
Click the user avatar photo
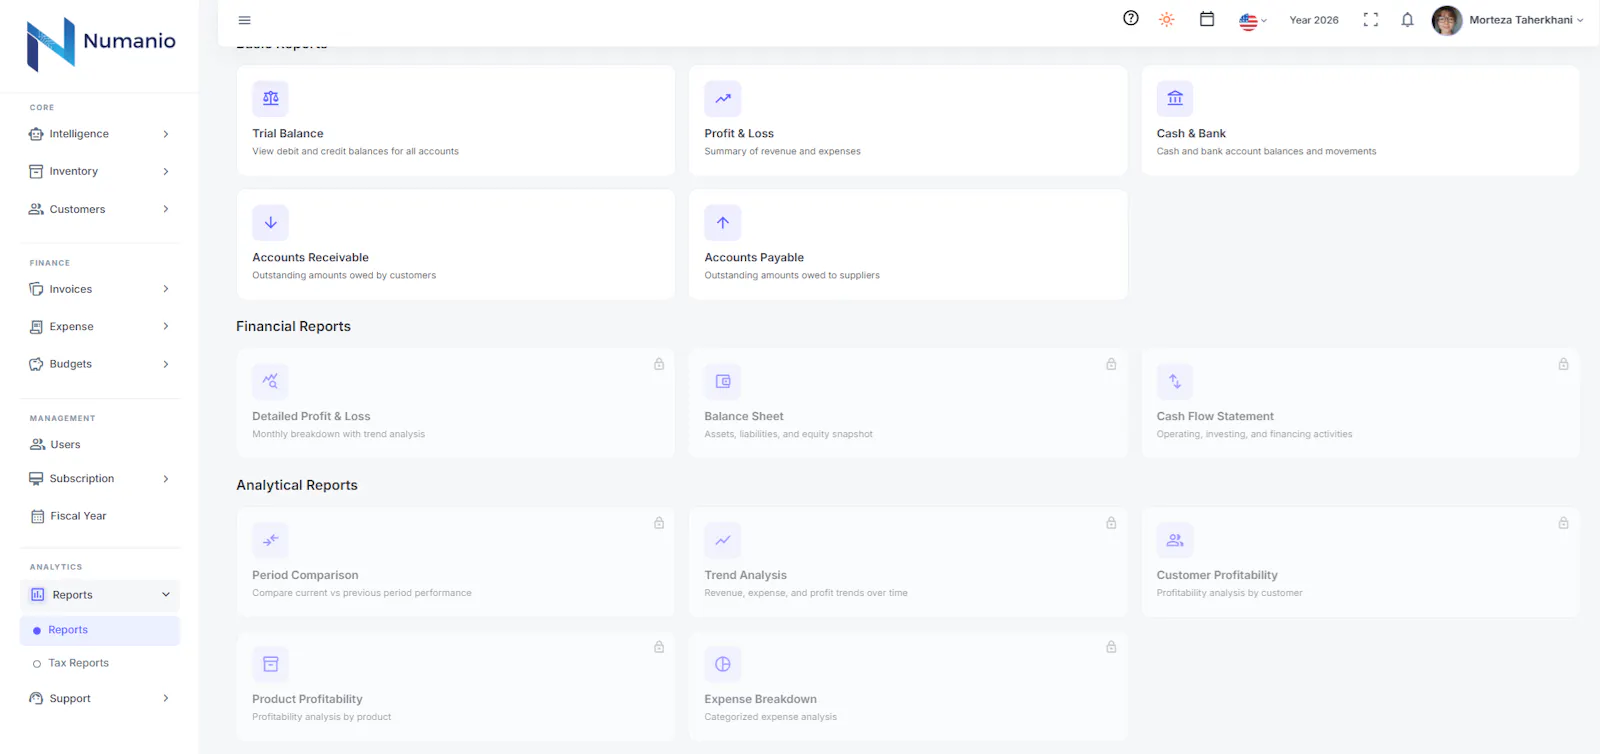(1447, 20)
